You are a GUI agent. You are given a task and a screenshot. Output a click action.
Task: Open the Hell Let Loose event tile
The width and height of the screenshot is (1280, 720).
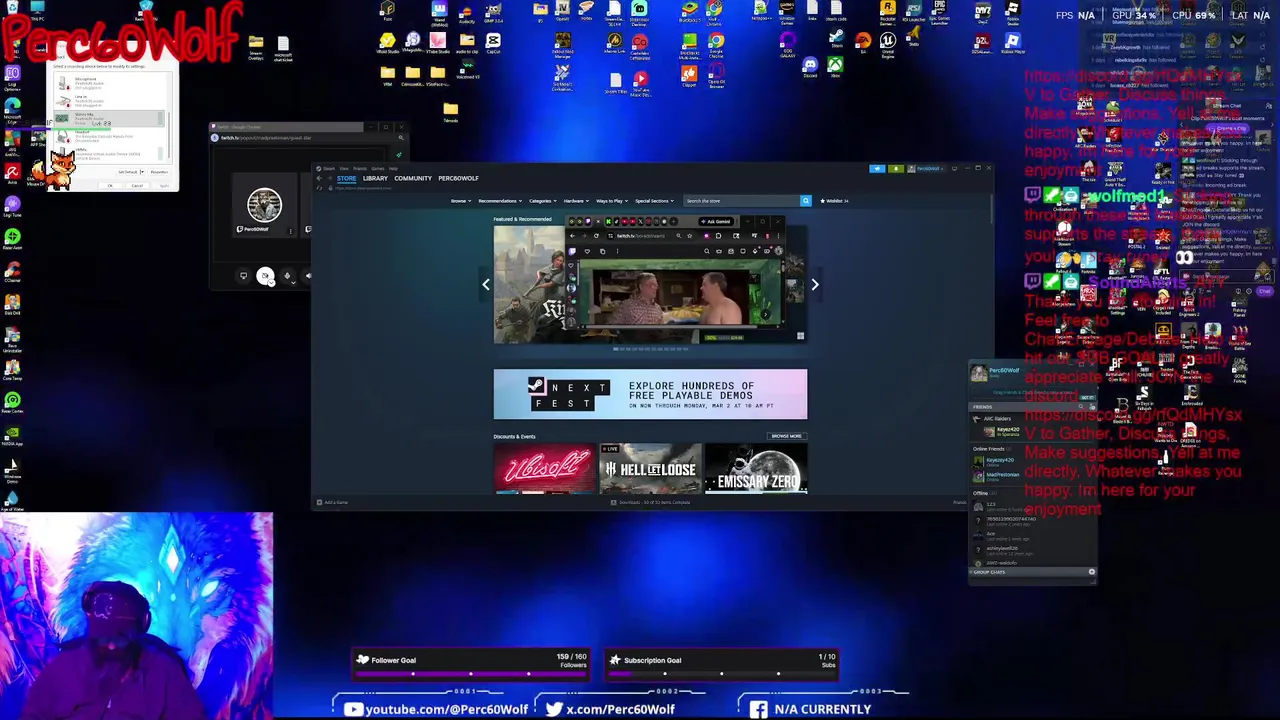coord(650,468)
